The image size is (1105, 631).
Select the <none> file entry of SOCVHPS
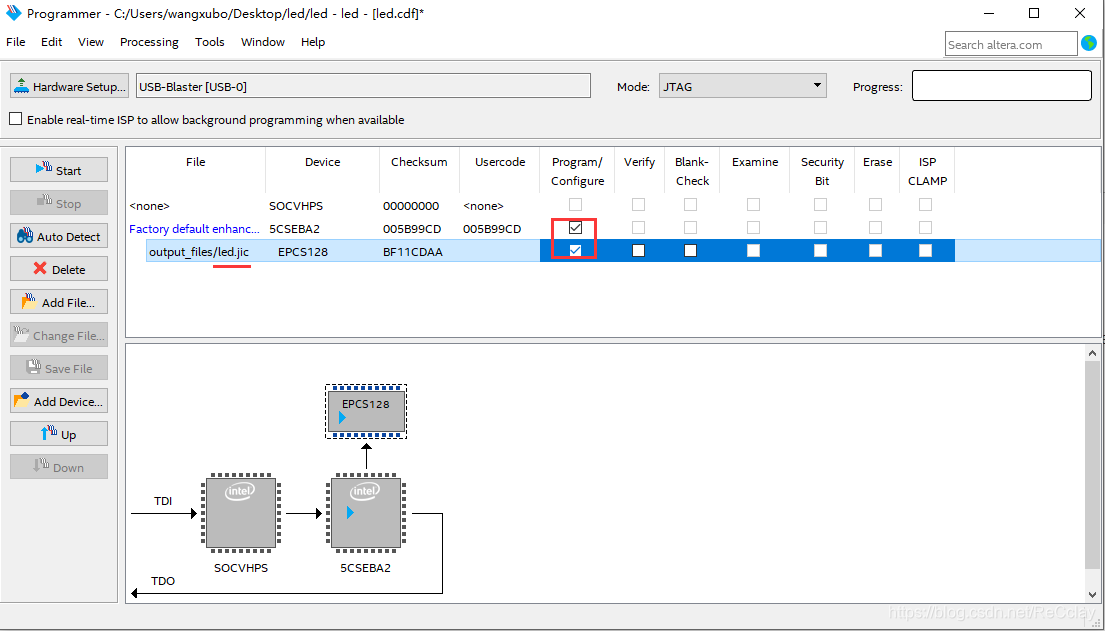150,206
